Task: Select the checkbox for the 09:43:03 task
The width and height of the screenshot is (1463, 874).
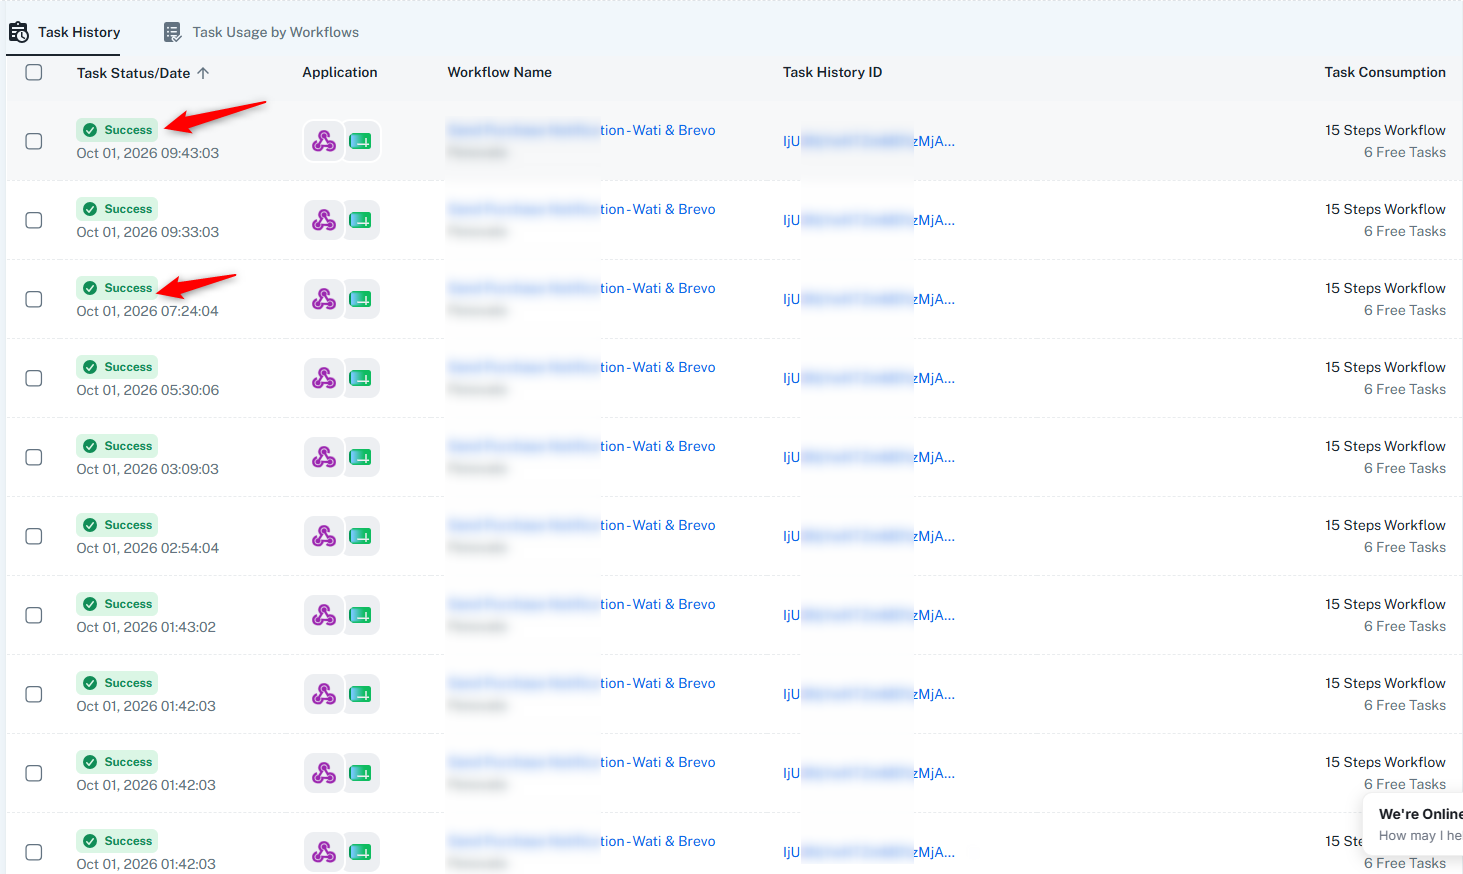Action: pos(34,141)
